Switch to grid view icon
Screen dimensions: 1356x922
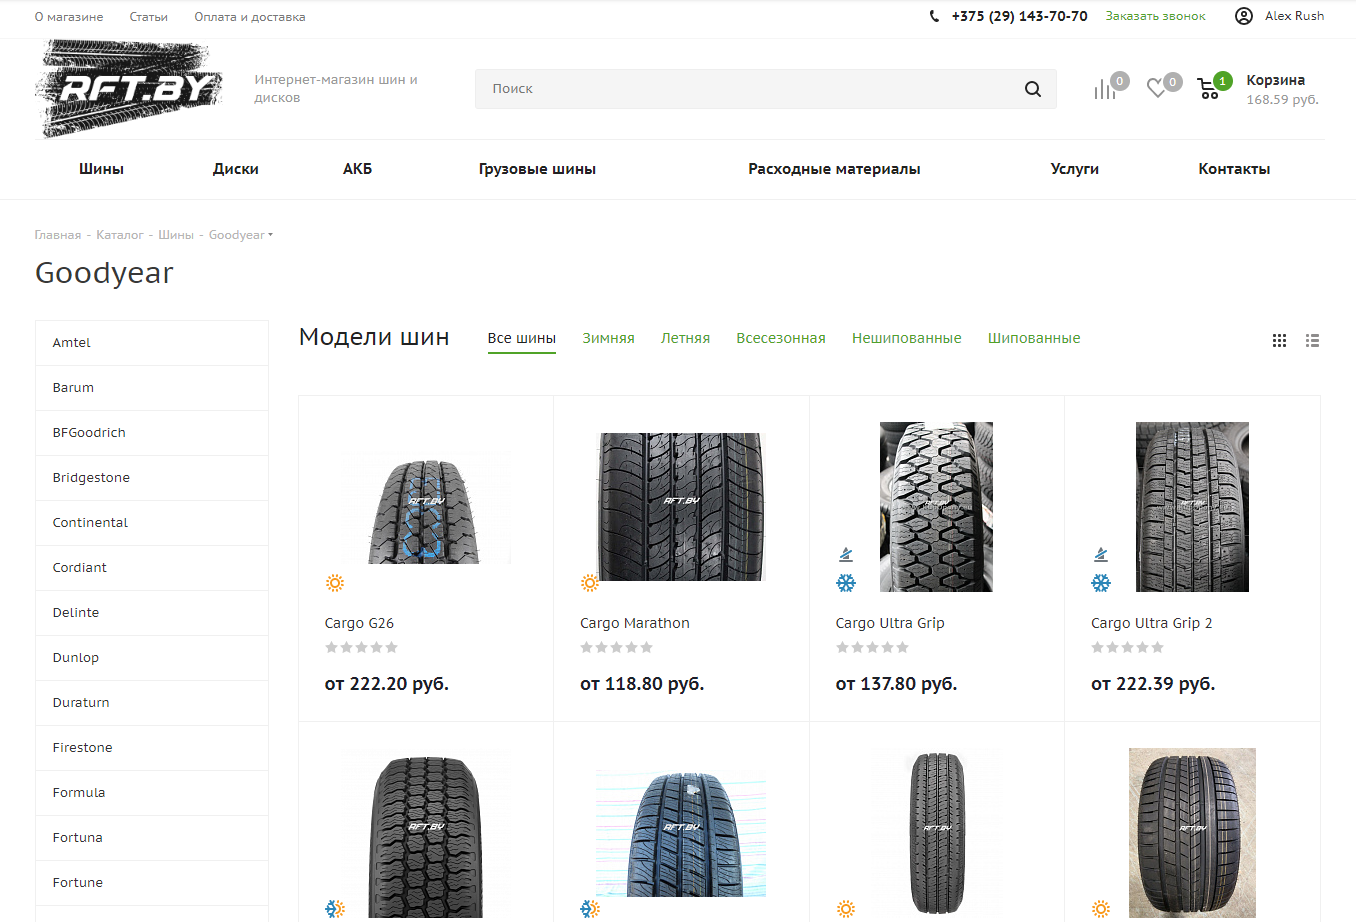pyautogui.click(x=1279, y=341)
